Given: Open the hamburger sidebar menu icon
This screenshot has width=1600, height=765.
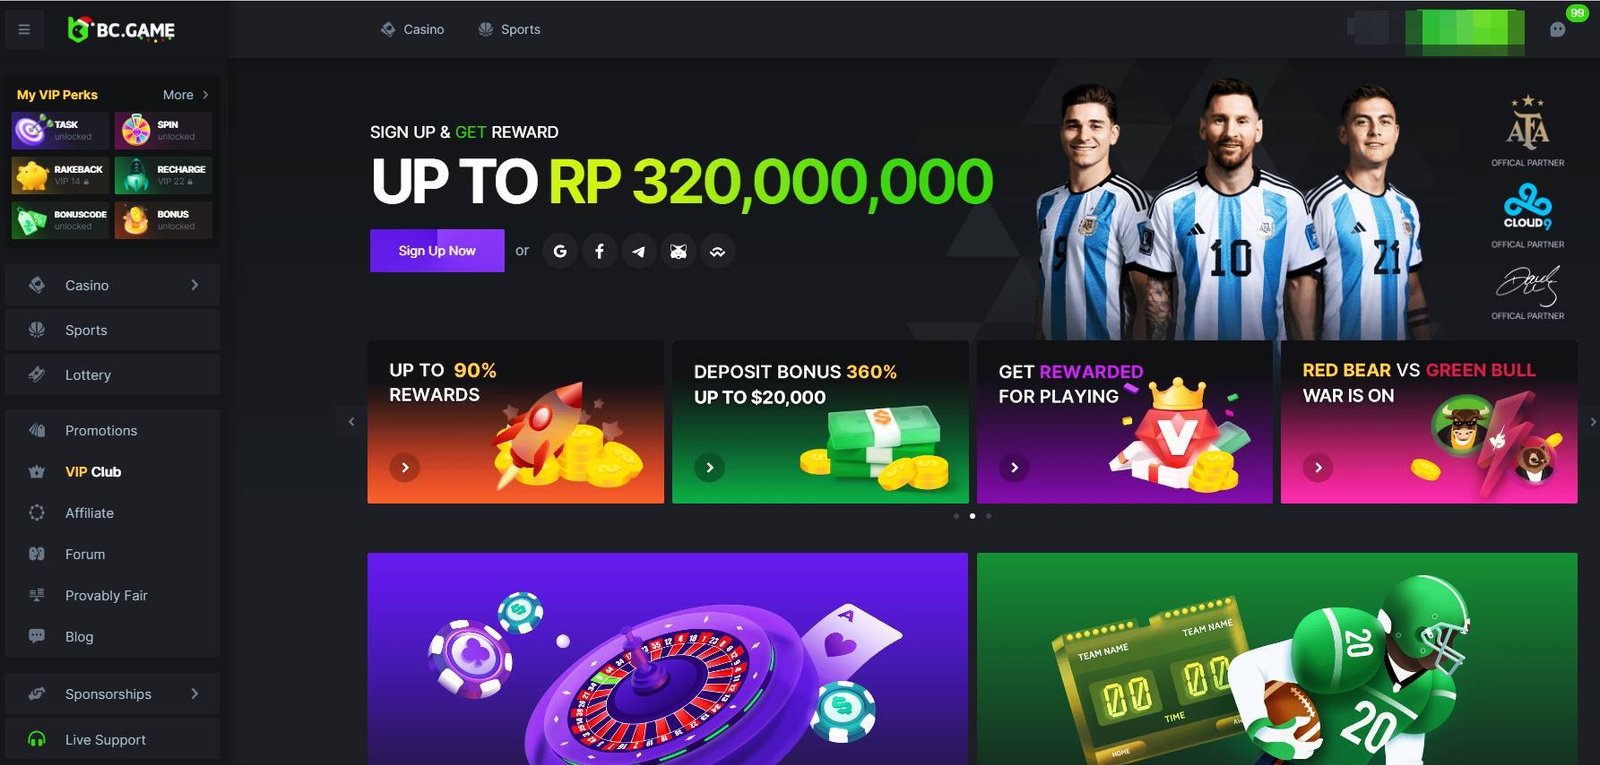Looking at the screenshot, I should coord(24,30).
